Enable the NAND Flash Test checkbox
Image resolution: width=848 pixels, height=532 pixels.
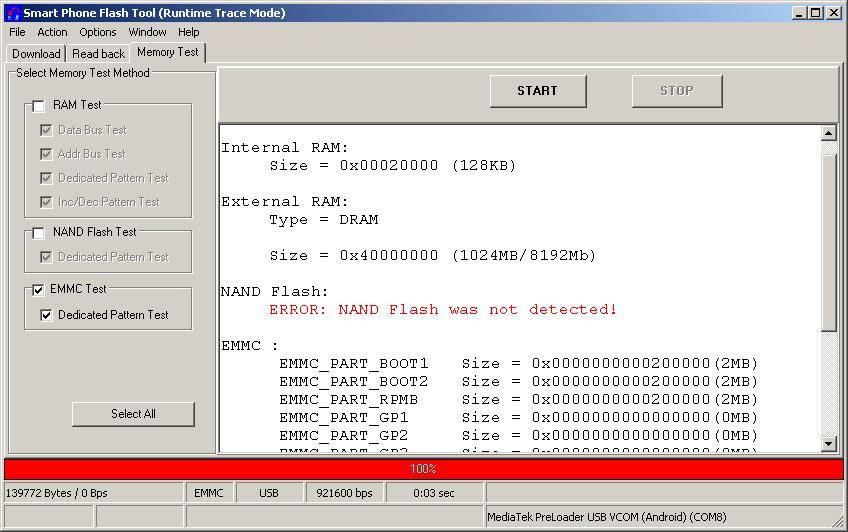(38, 233)
